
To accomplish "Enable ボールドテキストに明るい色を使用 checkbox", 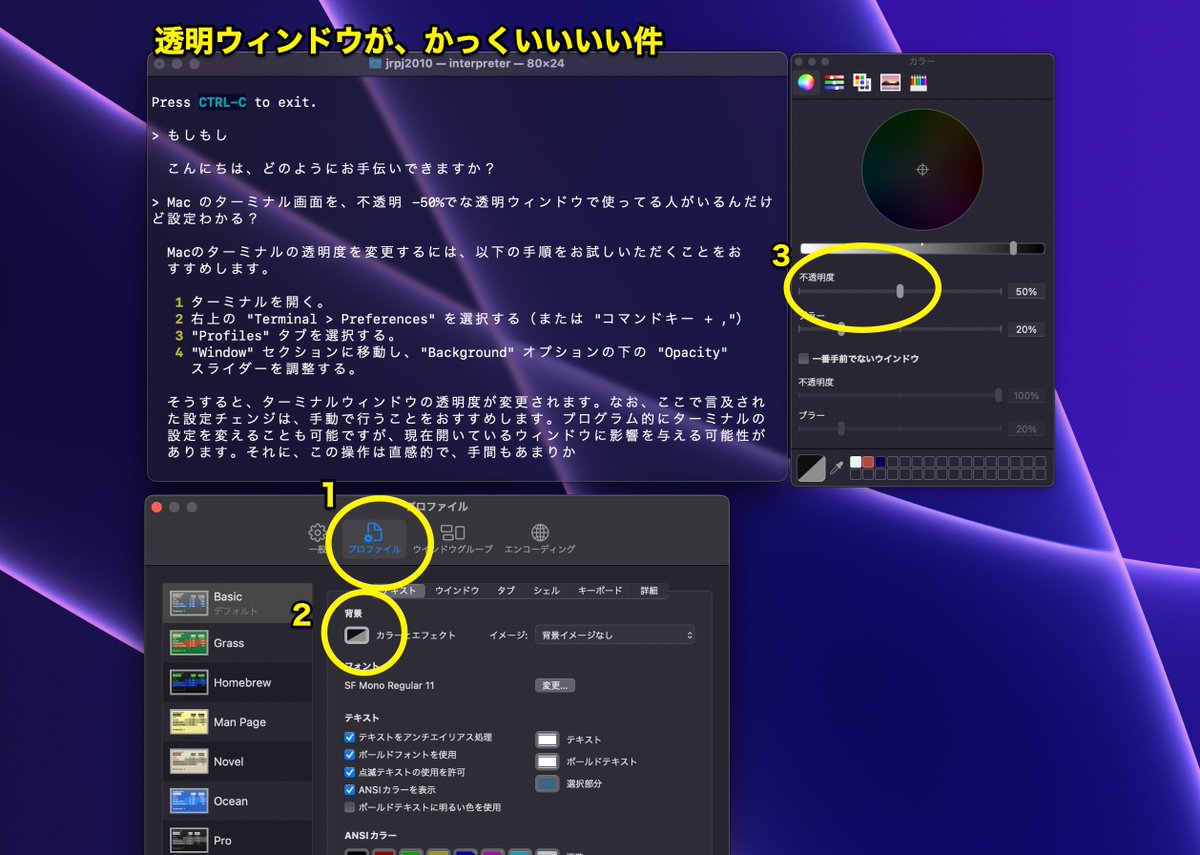I will [350, 807].
